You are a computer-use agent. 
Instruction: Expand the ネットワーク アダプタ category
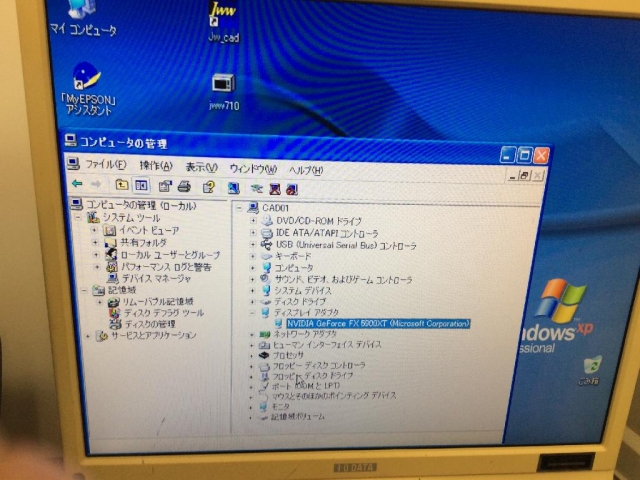click(x=252, y=335)
